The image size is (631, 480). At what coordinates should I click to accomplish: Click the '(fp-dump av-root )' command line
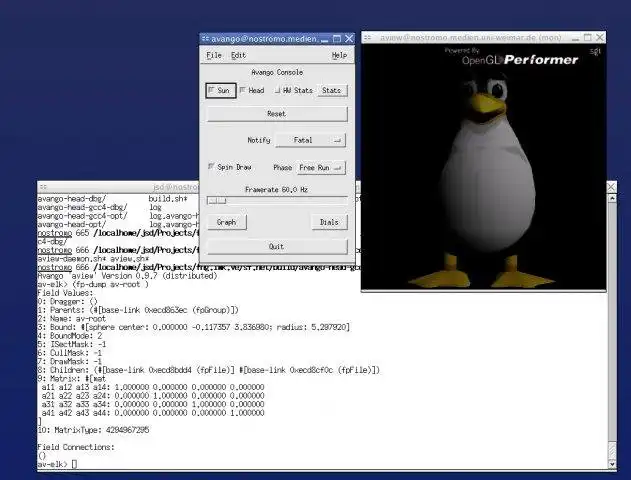110,284
